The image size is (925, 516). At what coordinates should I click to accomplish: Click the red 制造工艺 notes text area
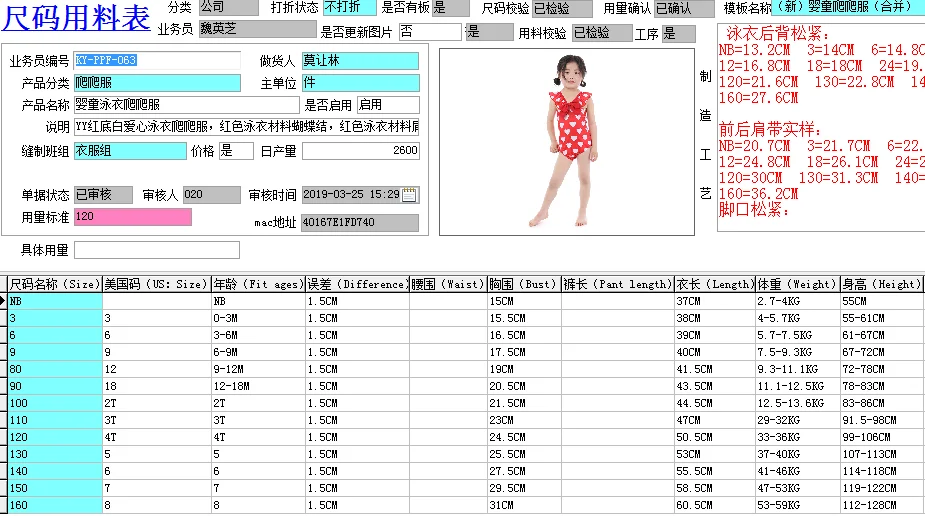(821, 128)
